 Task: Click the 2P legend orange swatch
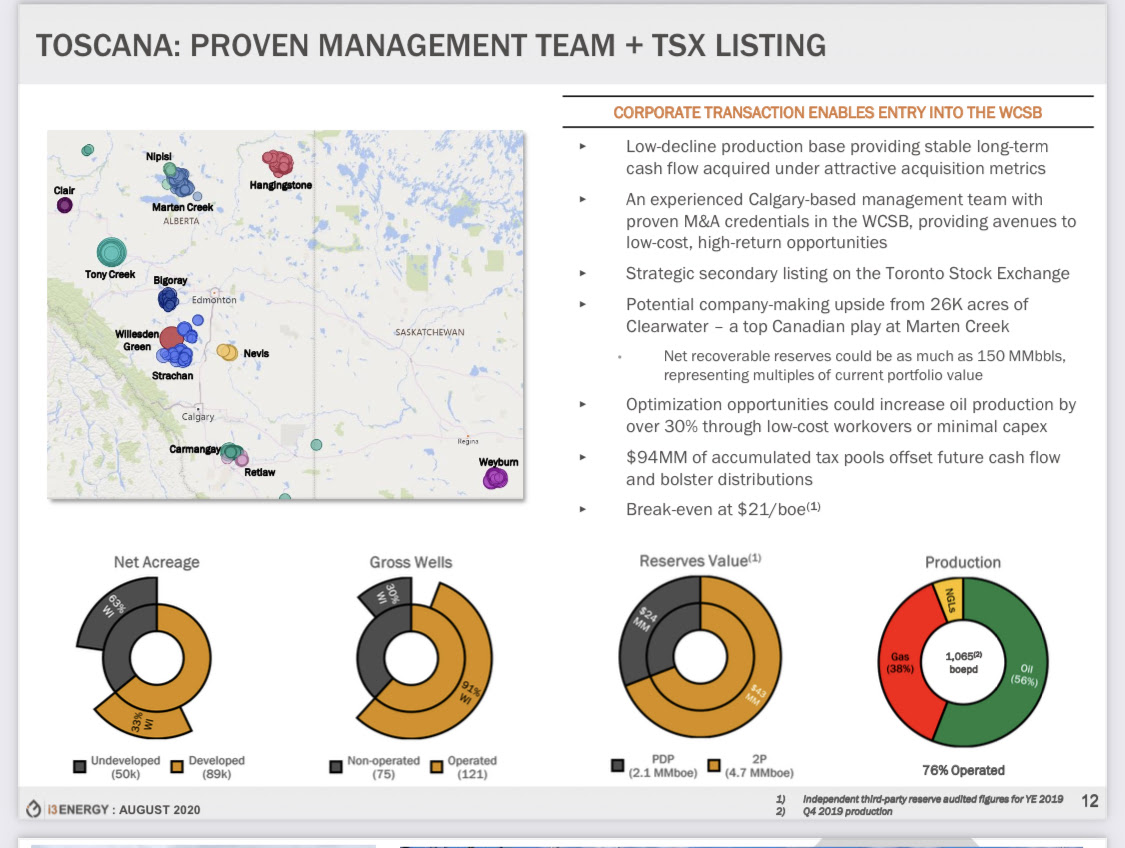713,765
